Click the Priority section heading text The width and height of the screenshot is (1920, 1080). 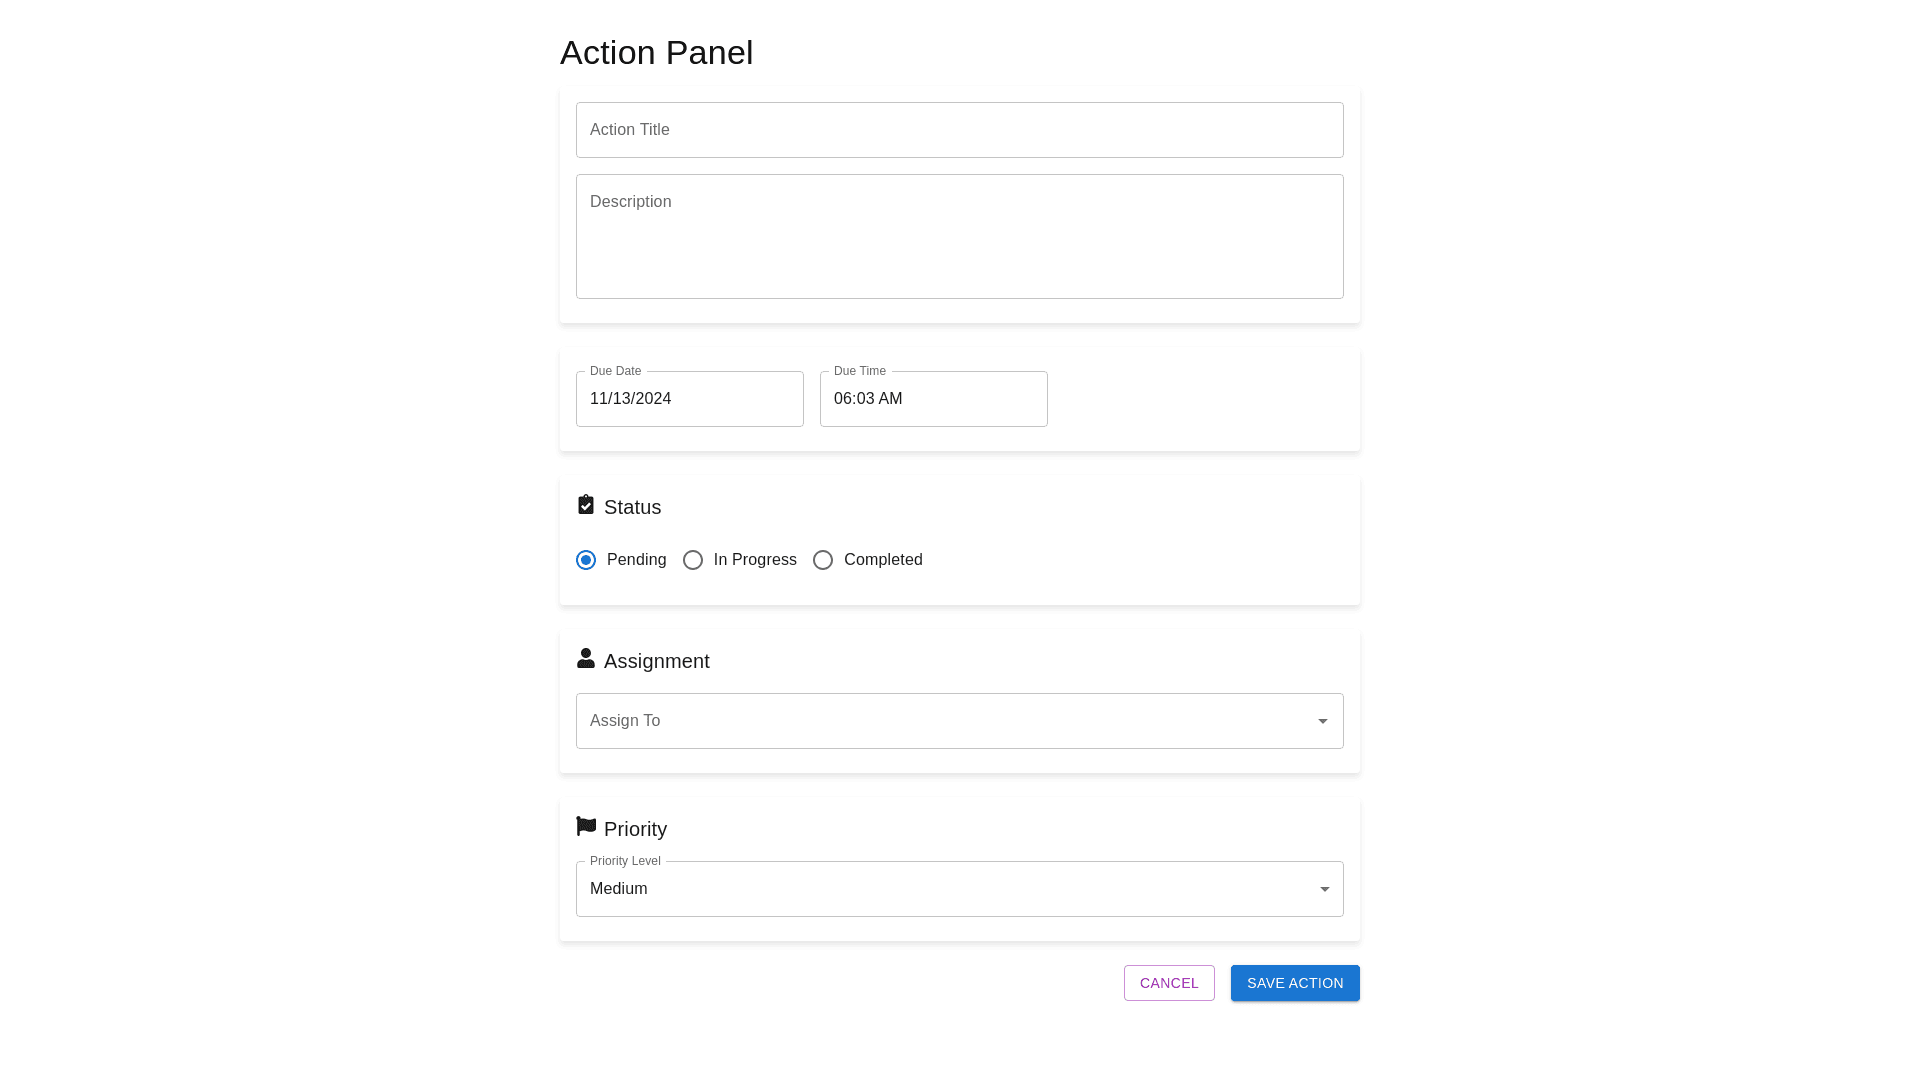coord(635,829)
